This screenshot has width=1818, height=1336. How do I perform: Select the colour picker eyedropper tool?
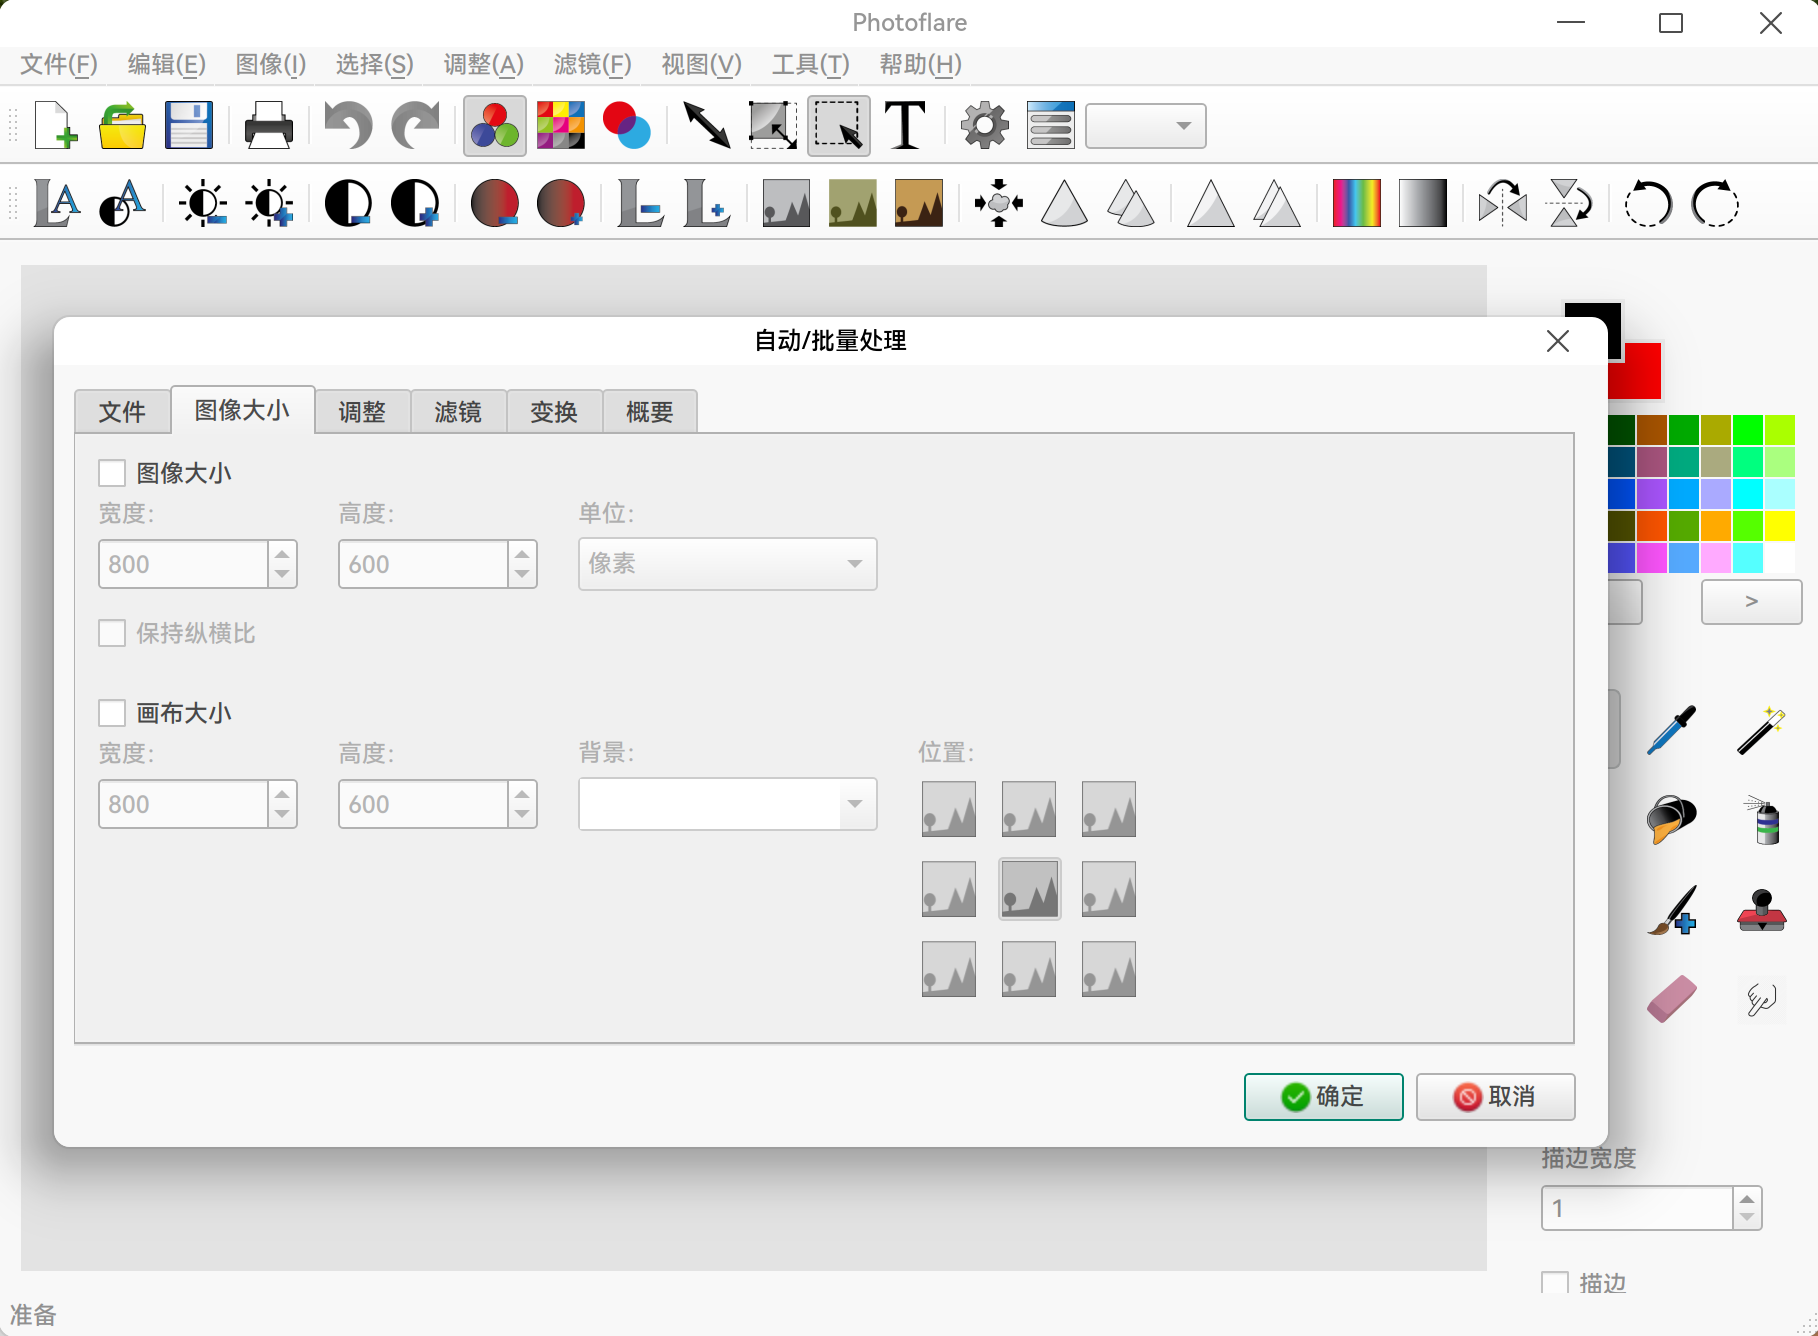pos(1672,730)
